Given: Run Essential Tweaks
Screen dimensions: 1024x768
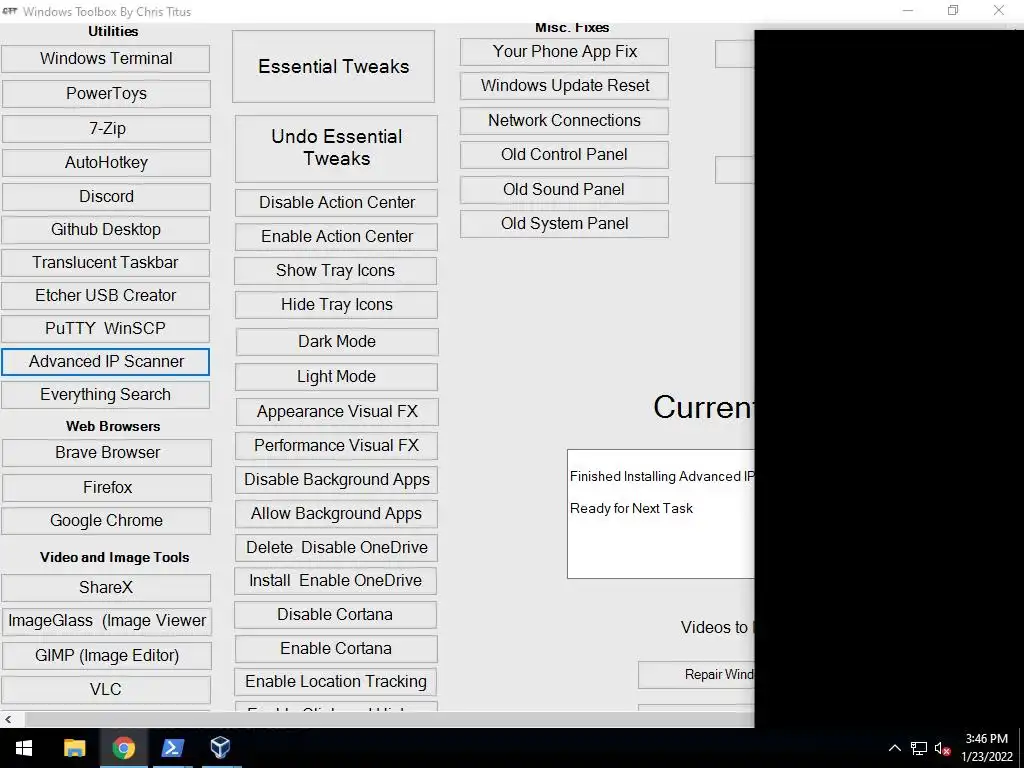Looking at the screenshot, I should (334, 67).
